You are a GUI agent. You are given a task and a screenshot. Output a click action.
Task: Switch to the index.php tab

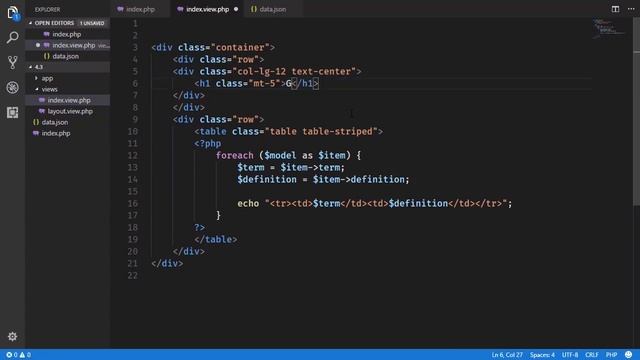point(140,9)
